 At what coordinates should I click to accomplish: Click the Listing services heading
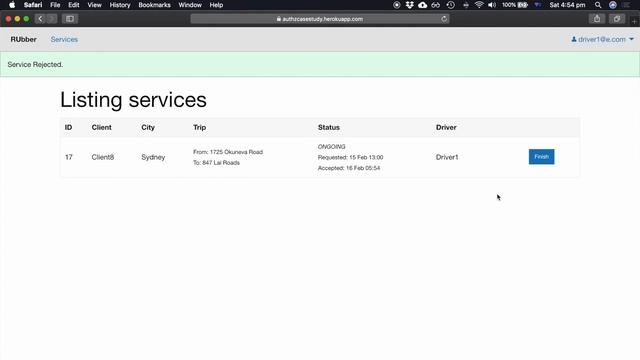(x=133, y=100)
